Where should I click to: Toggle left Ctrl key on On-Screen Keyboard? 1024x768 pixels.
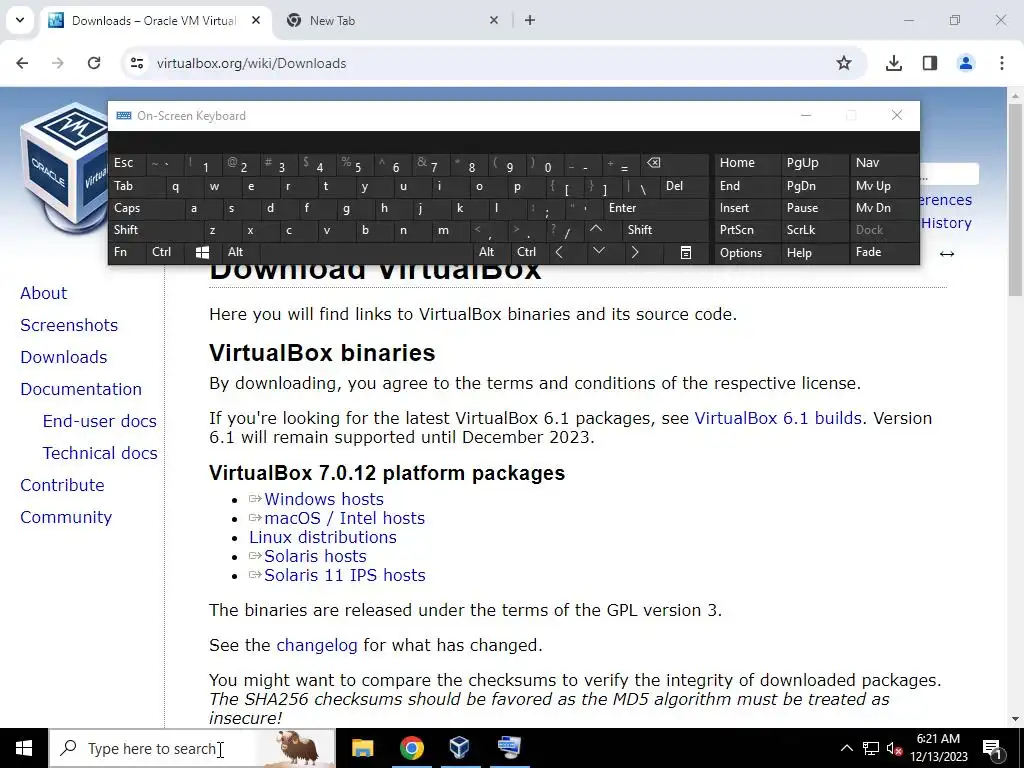(x=166, y=252)
